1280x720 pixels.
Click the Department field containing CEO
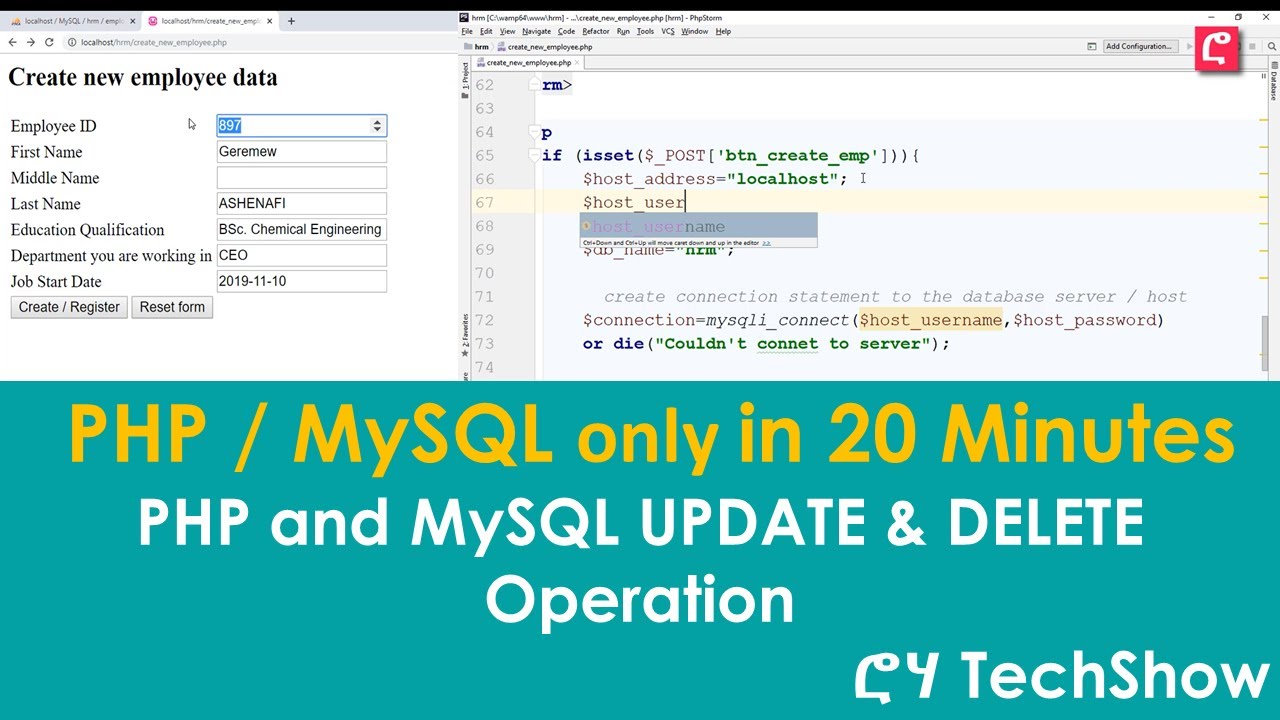301,255
